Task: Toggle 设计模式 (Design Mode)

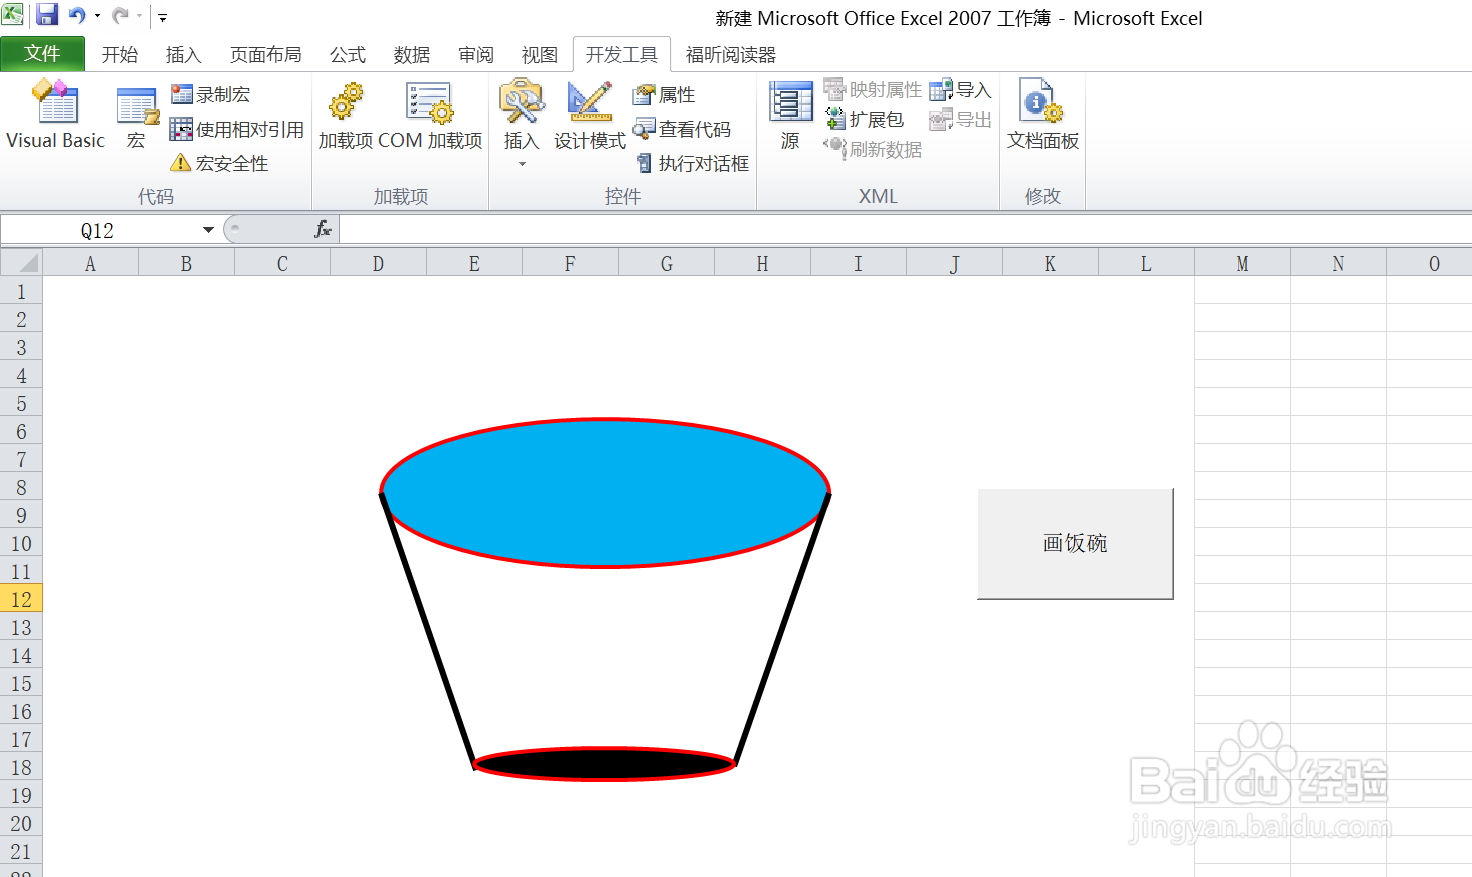Action: [x=589, y=115]
